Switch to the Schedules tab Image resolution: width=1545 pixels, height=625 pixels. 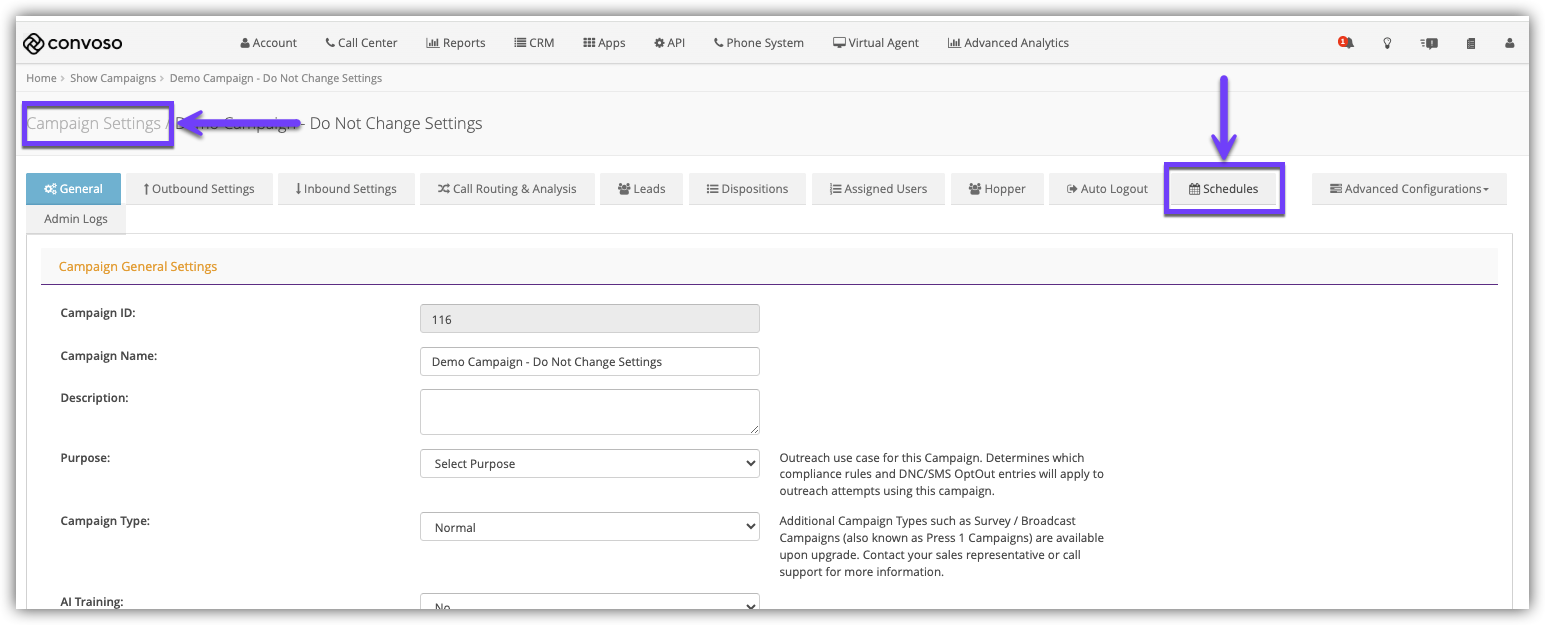click(1223, 189)
